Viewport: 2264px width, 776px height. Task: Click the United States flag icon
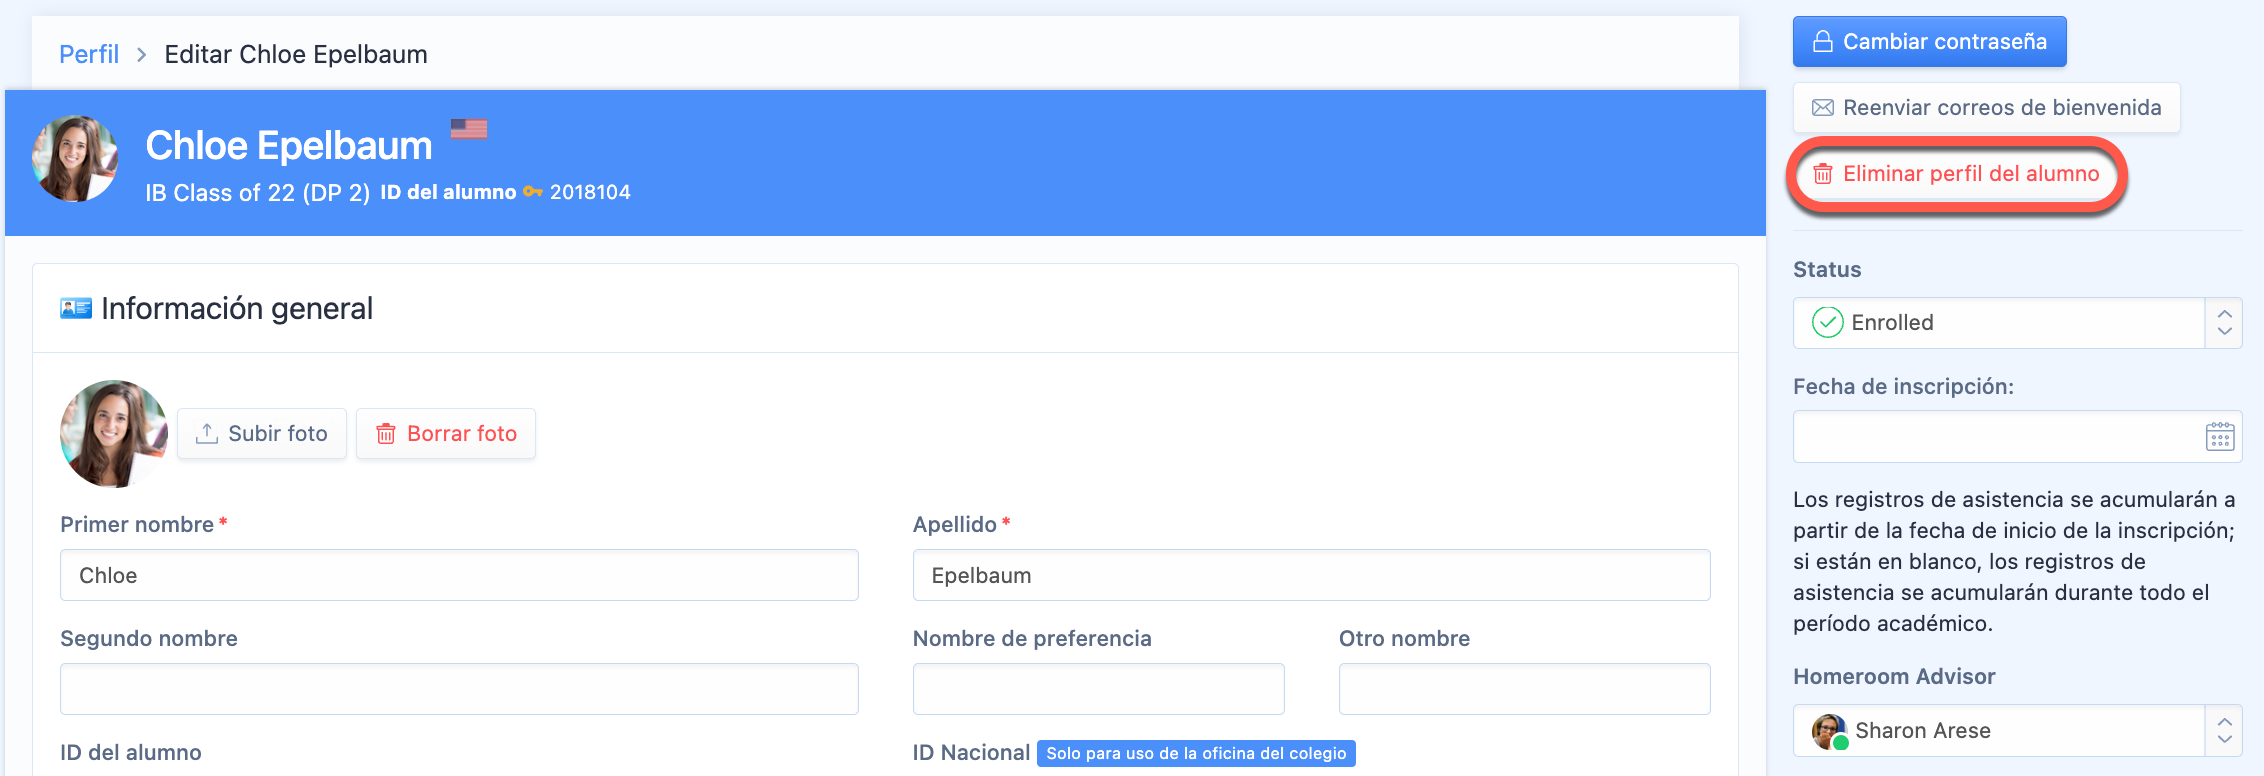click(468, 129)
